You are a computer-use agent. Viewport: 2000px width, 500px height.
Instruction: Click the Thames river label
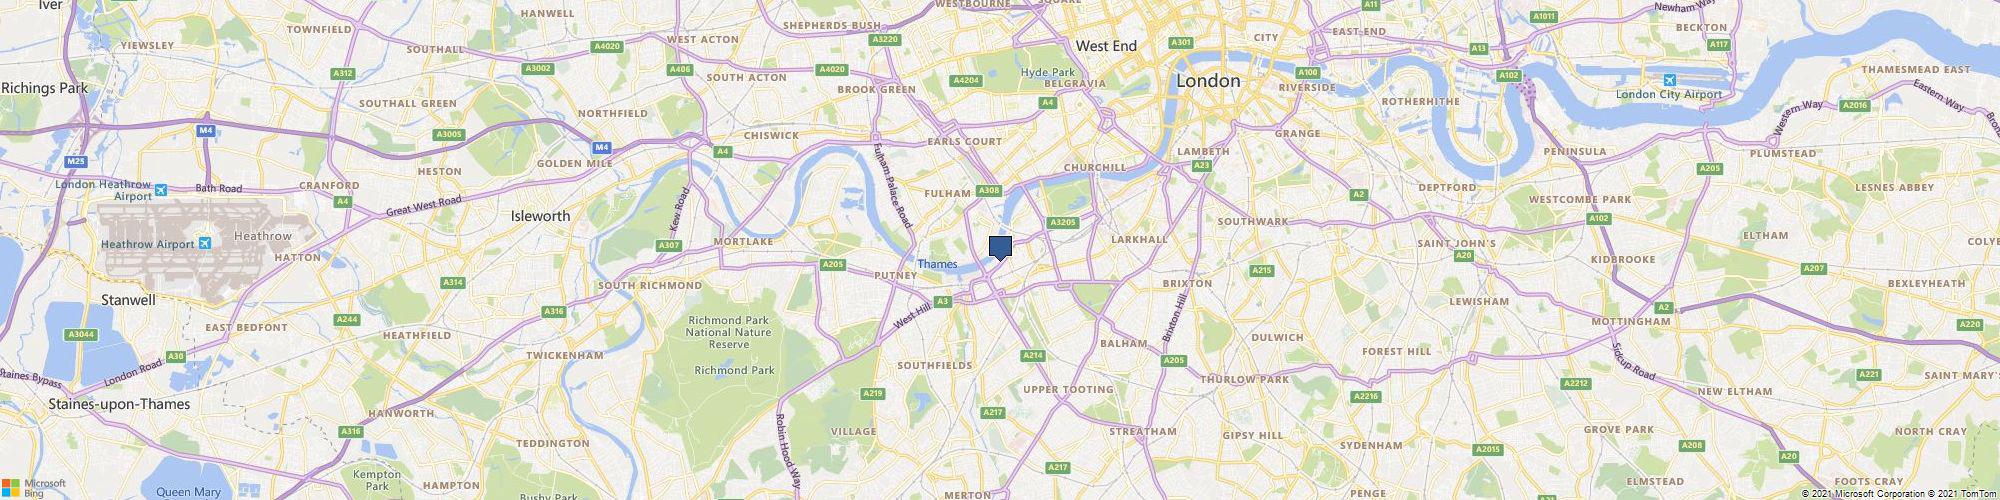(937, 264)
